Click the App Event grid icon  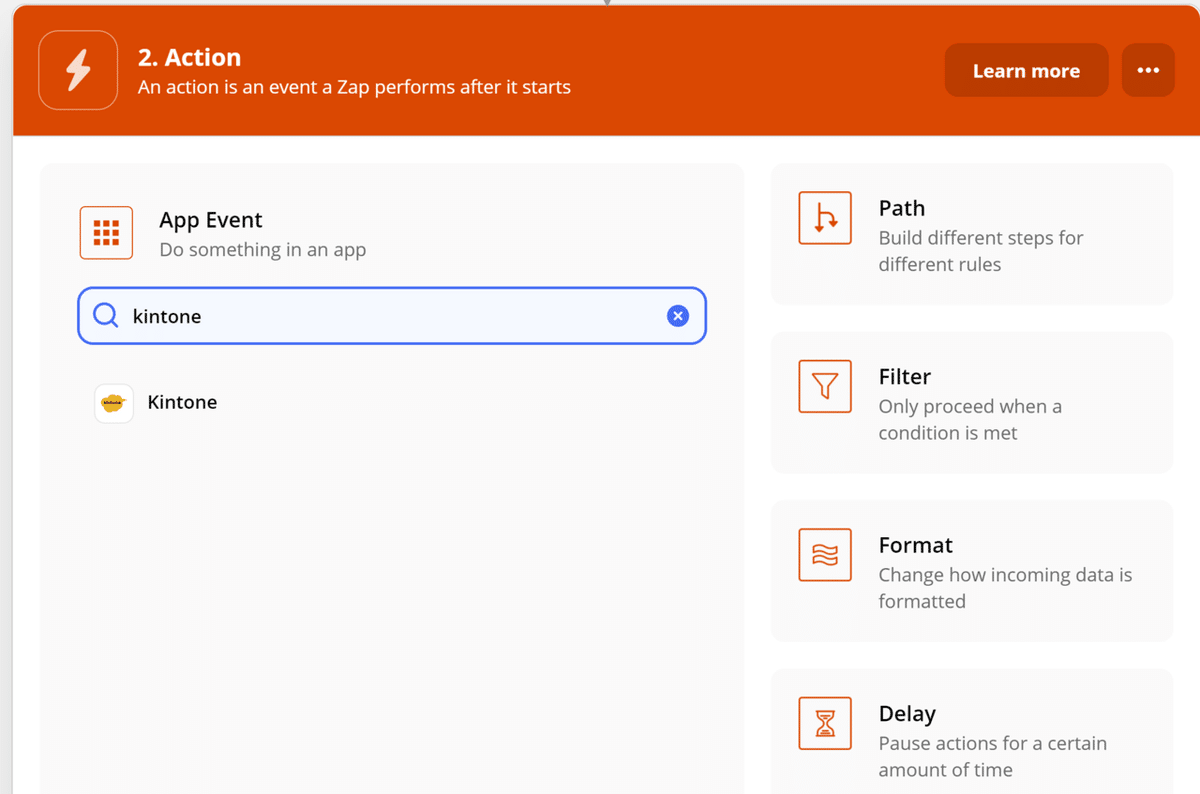click(106, 232)
